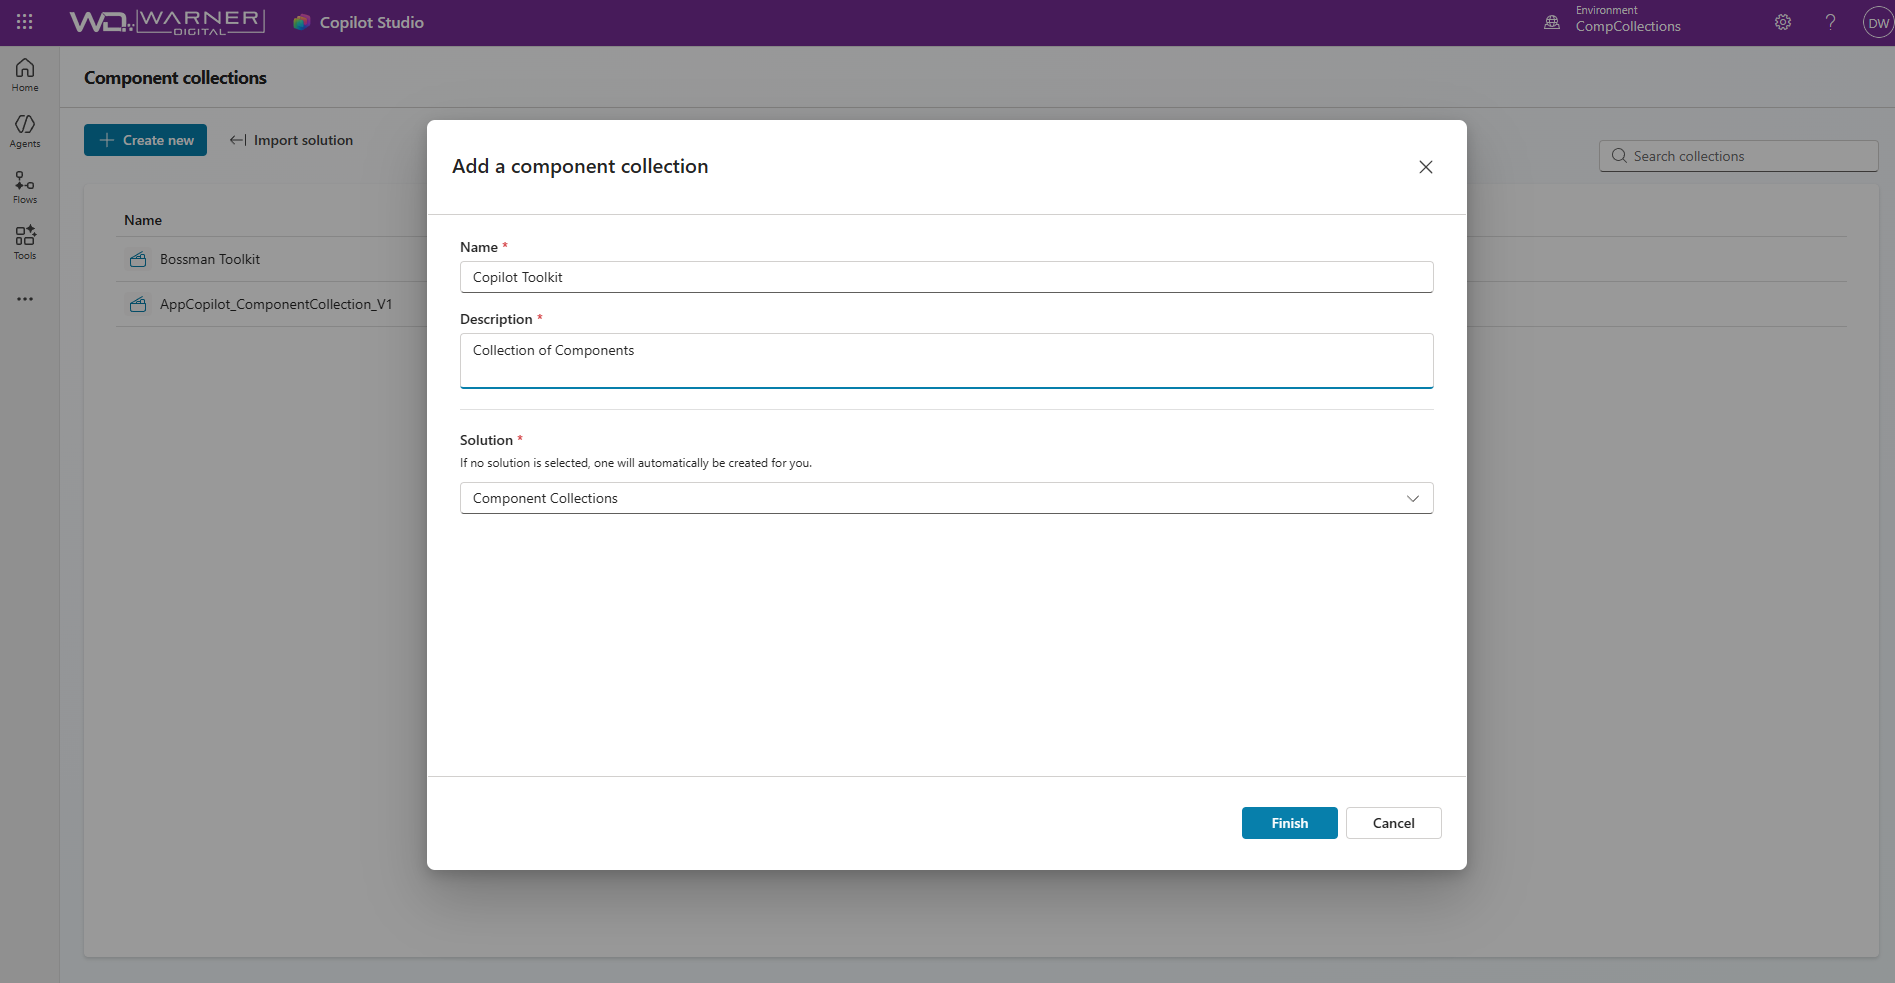Screen dimensions: 1895x983
Task: Click Create new collection button
Action: pyautogui.click(x=145, y=140)
